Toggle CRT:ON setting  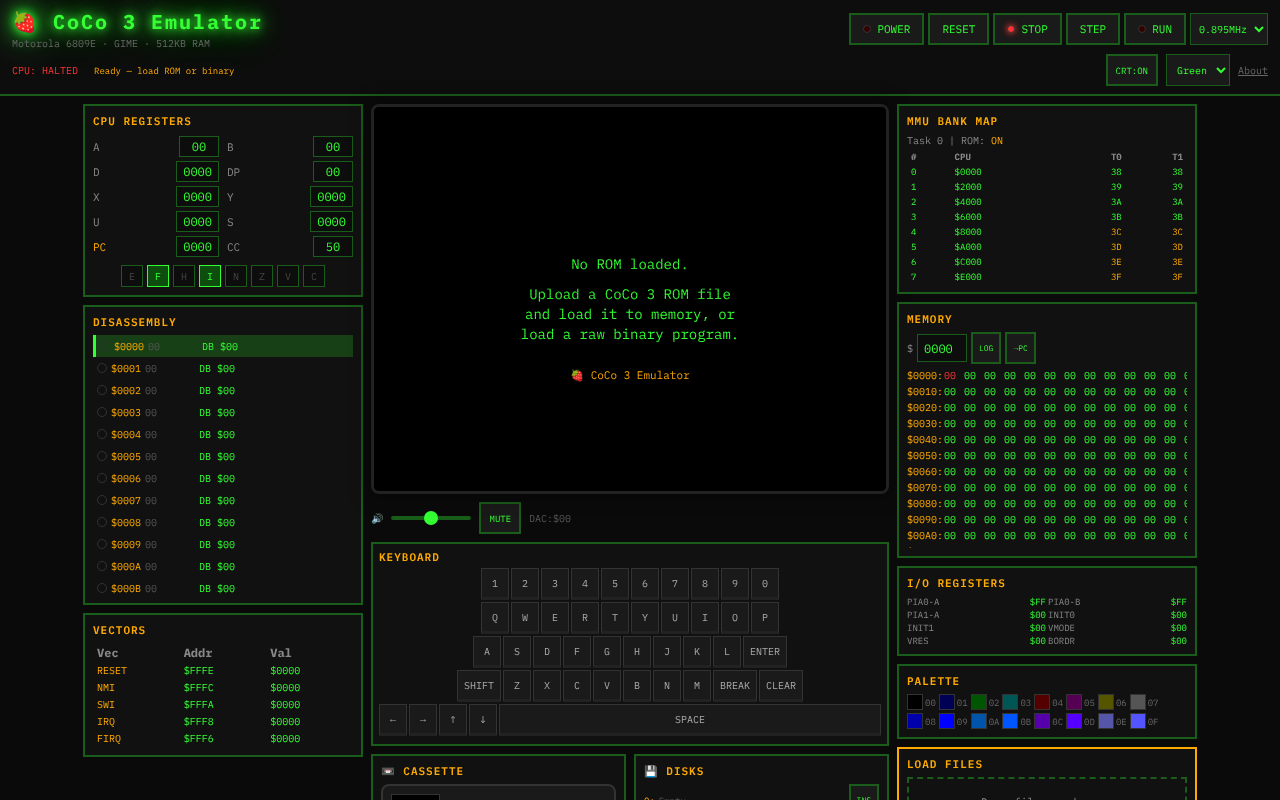tap(1131, 69)
